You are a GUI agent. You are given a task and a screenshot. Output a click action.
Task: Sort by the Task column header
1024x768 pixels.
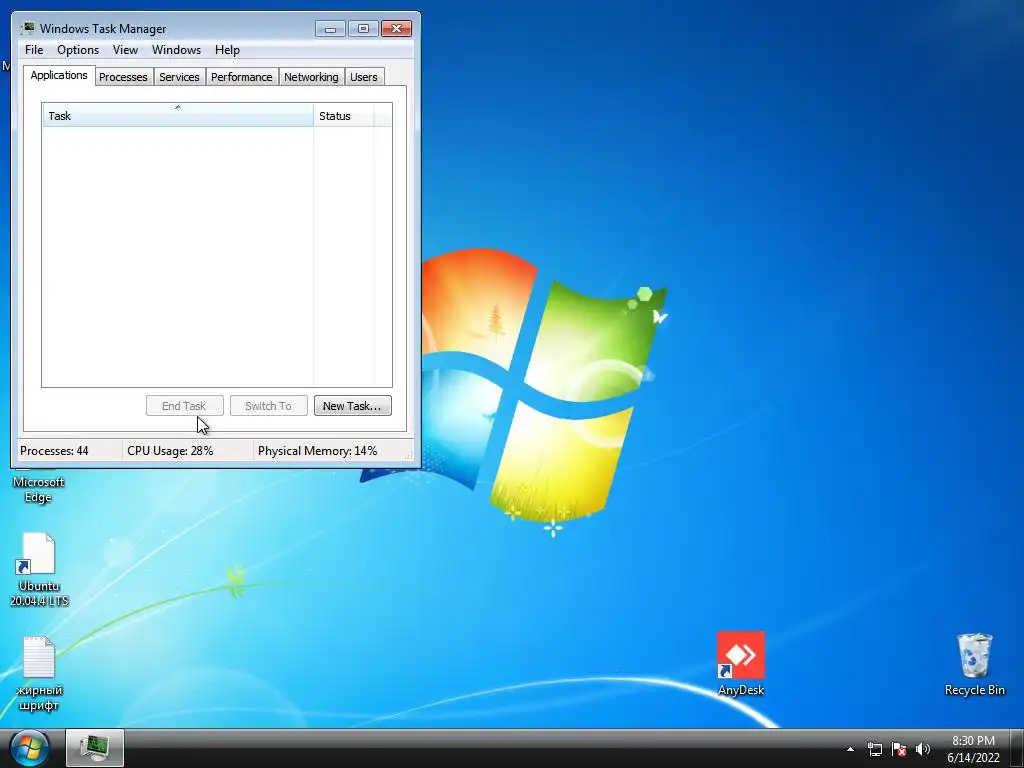click(178, 116)
